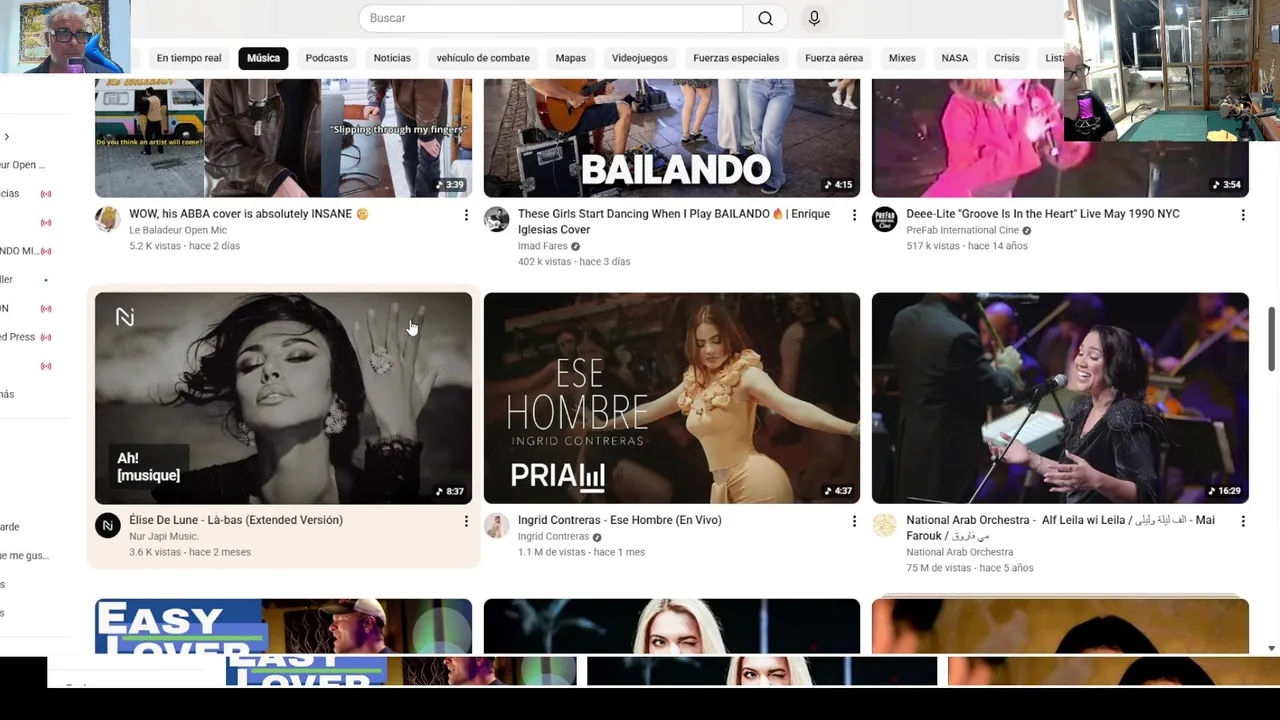Open Imad Fares channel avatar
Screen dimensions: 1280x720
[496, 219]
